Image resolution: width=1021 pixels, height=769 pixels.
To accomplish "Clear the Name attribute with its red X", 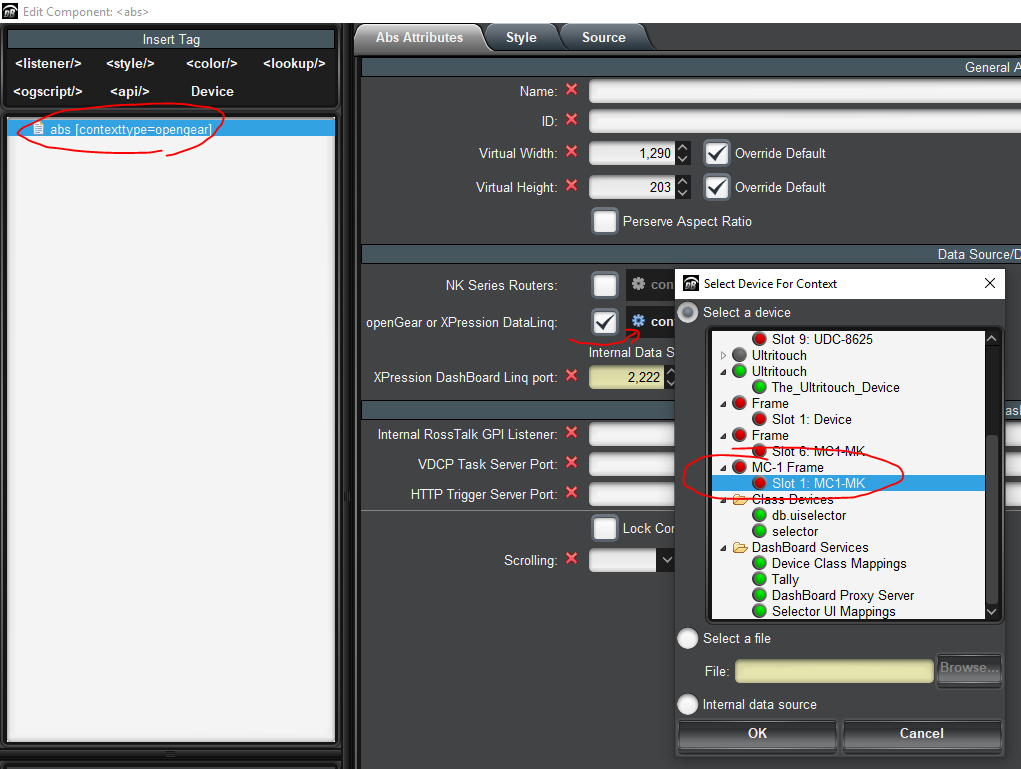I will click(x=572, y=90).
